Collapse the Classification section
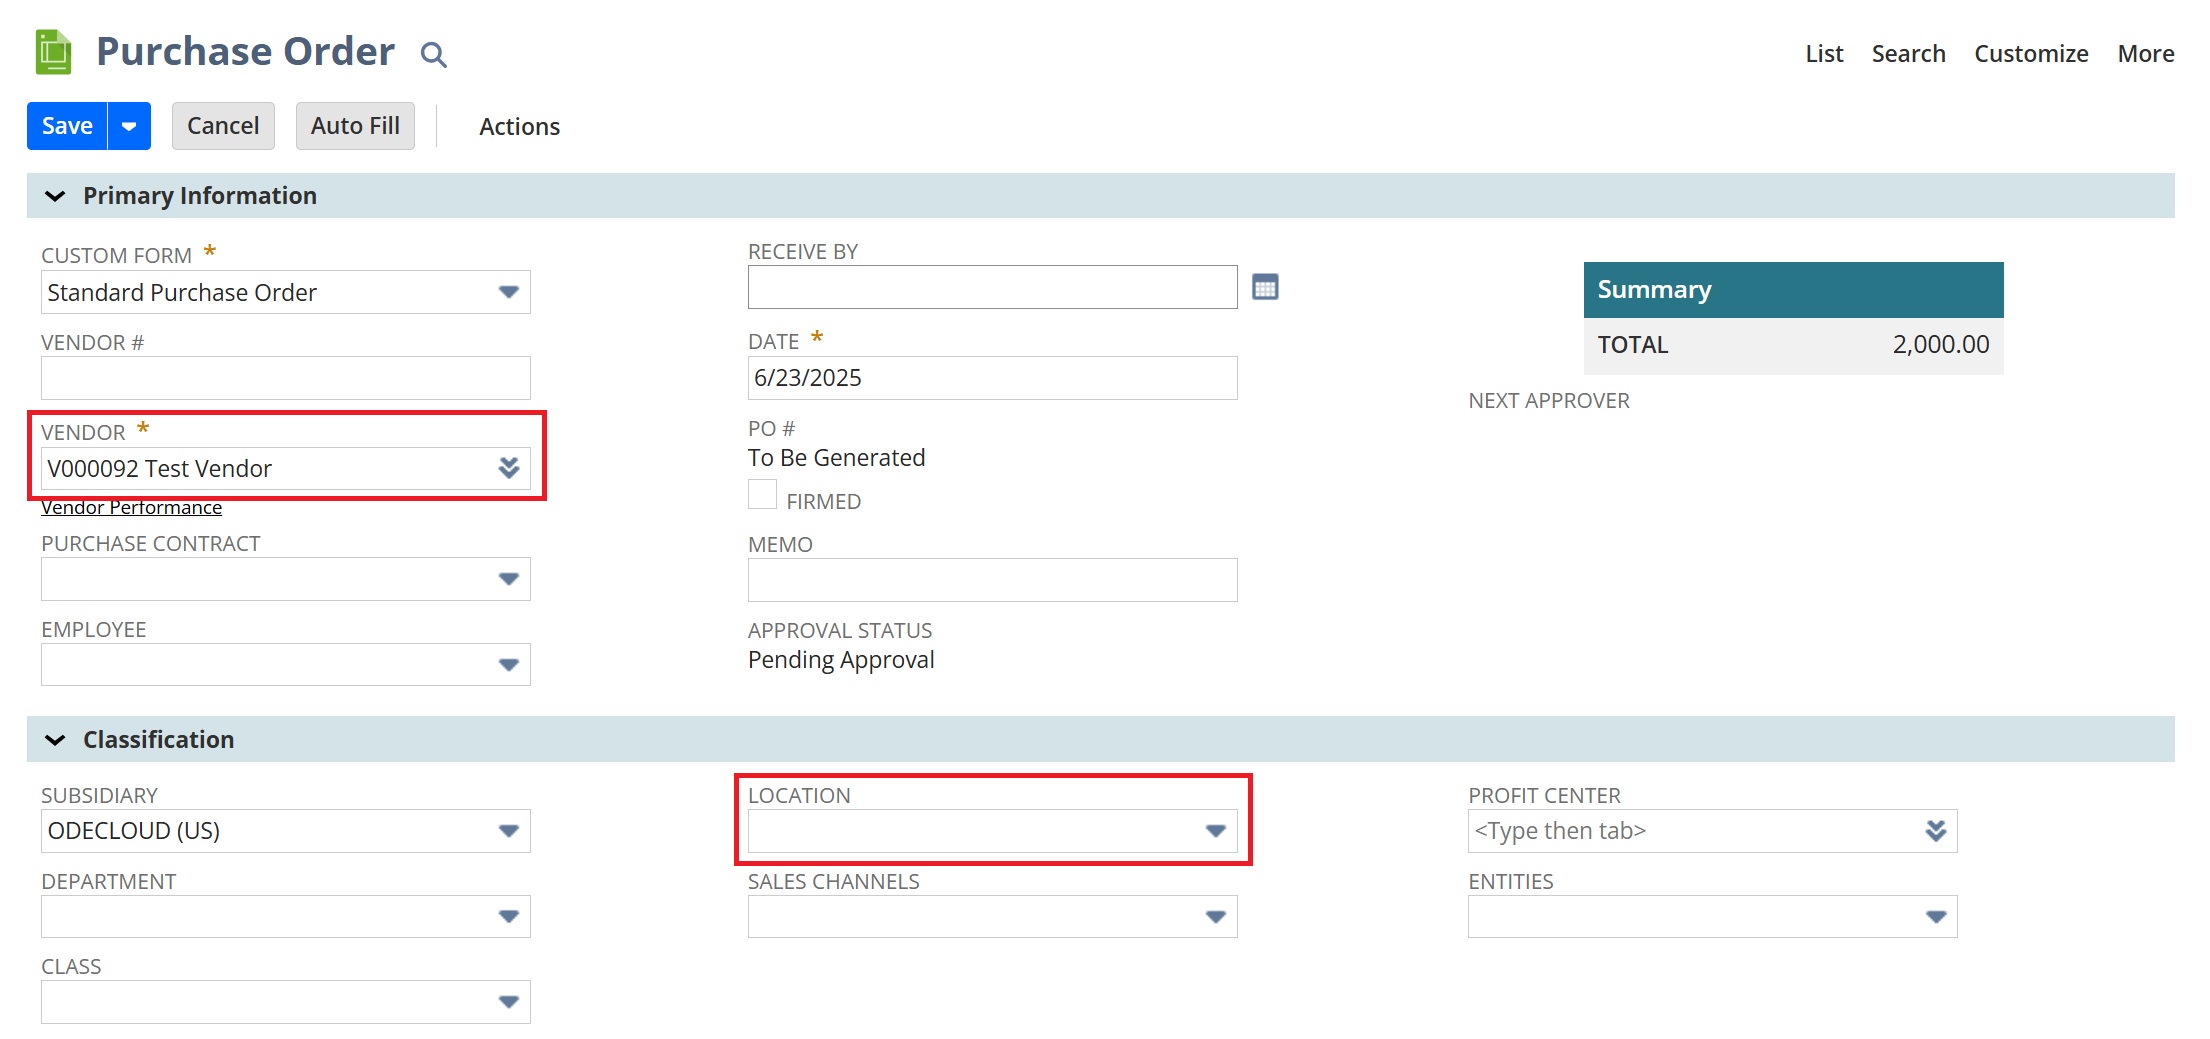Viewport: 2210px width, 1039px height. tap(56, 740)
